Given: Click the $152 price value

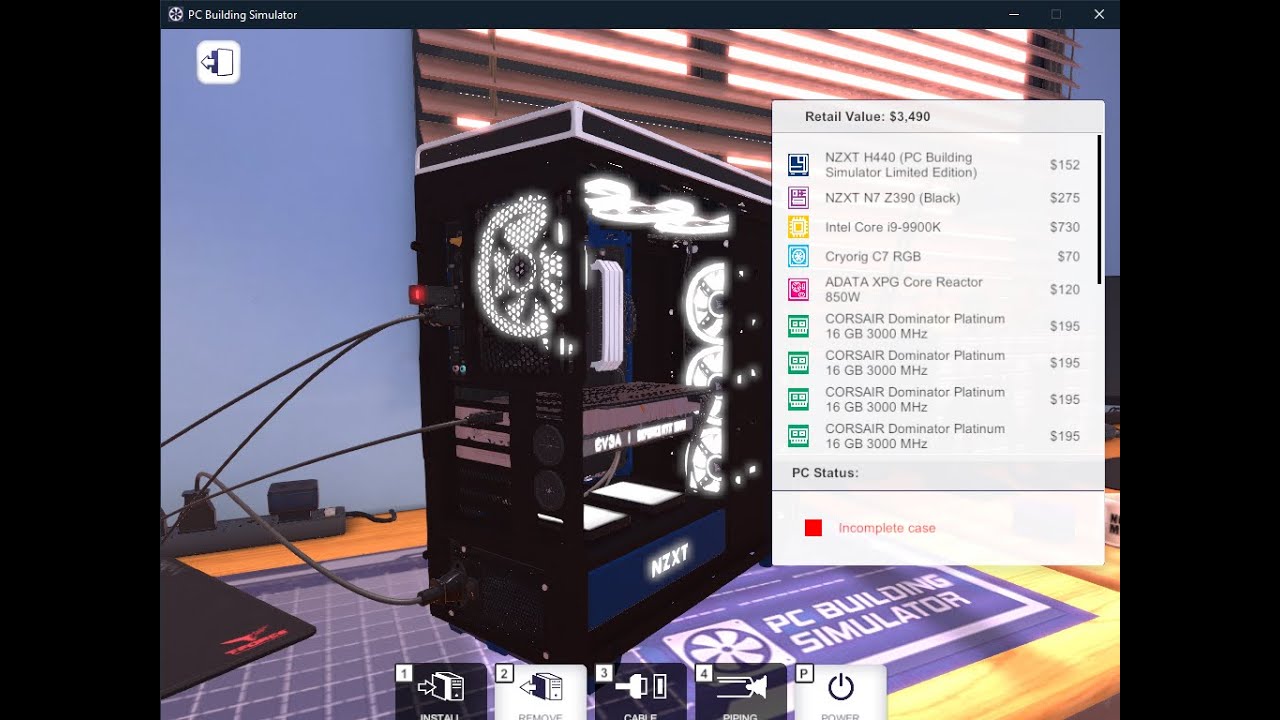Looking at the screenshot, I should tap(1065, 165).
